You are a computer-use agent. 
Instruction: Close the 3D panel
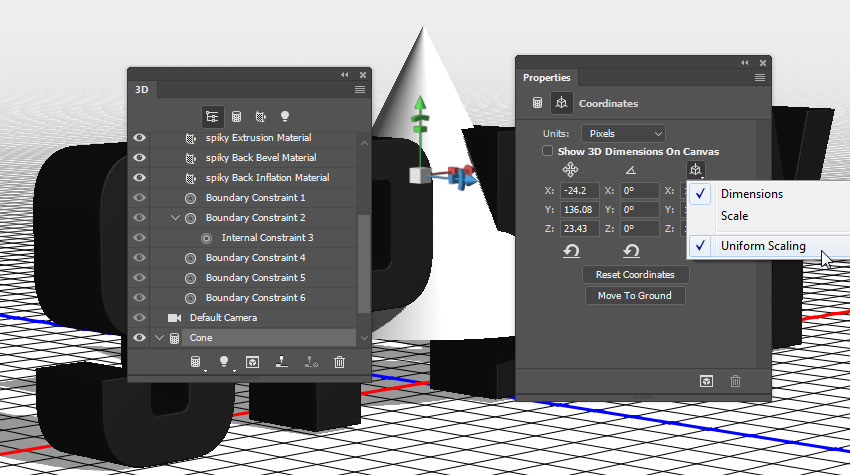pyautogui.click(x=363, y=75)
